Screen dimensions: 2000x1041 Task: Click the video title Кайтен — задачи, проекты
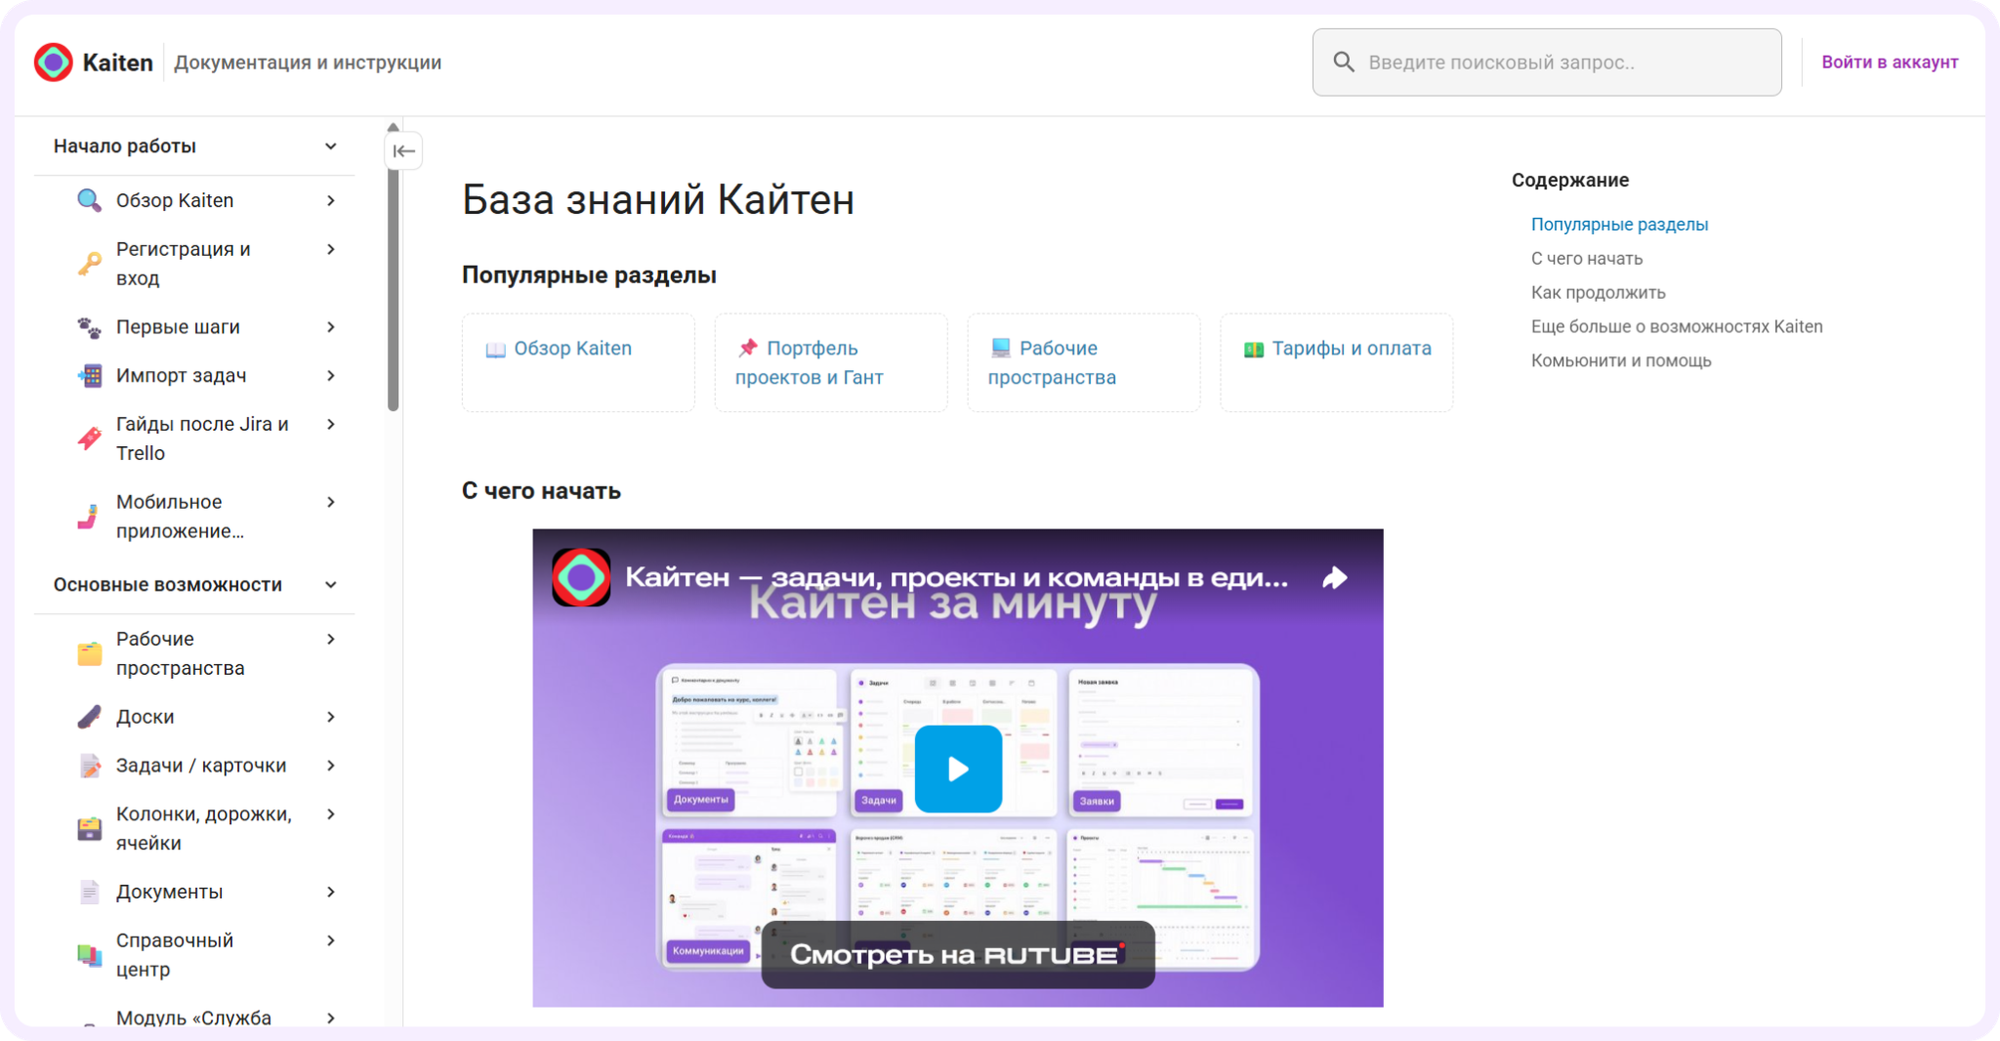[x=956, y=577]
